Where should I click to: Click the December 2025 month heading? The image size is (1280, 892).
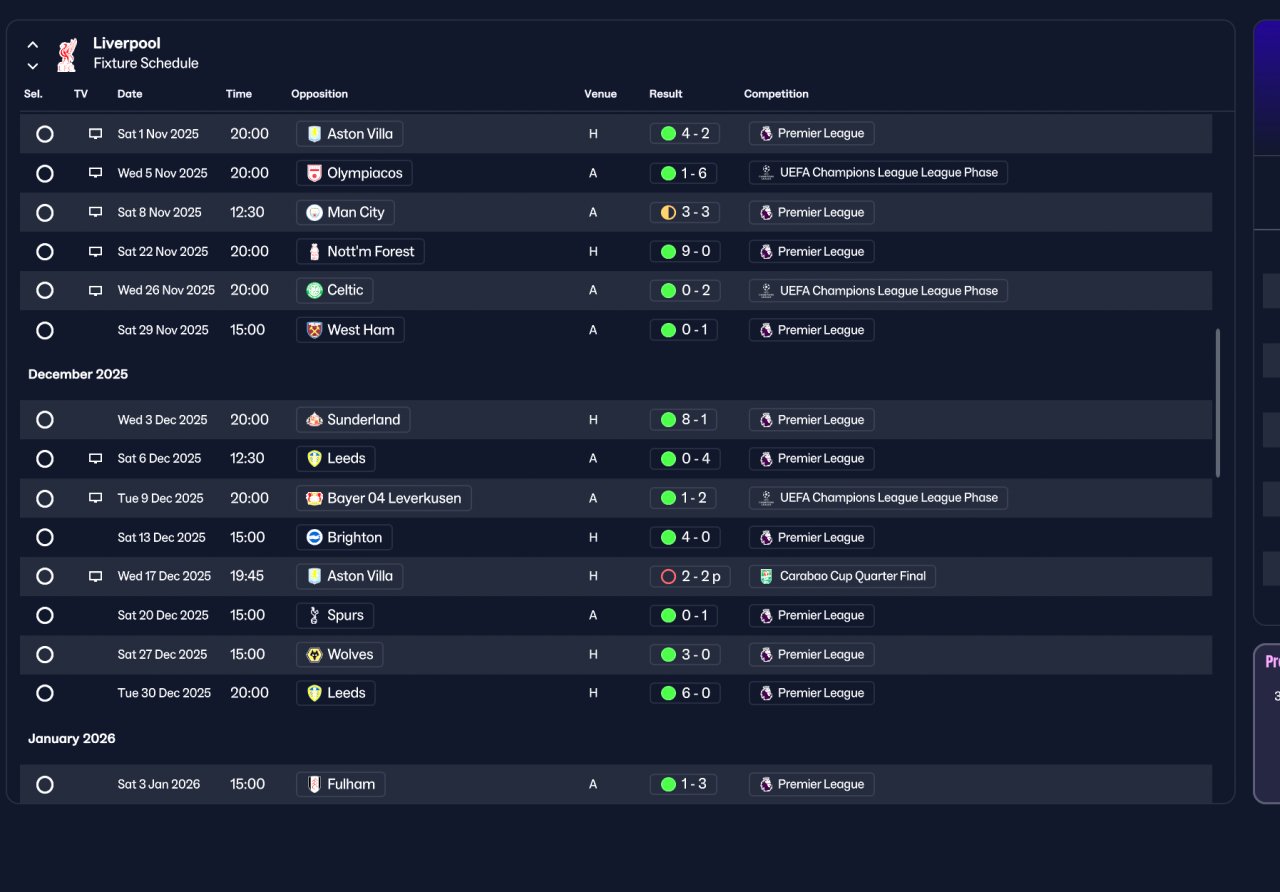click(78, 374)
